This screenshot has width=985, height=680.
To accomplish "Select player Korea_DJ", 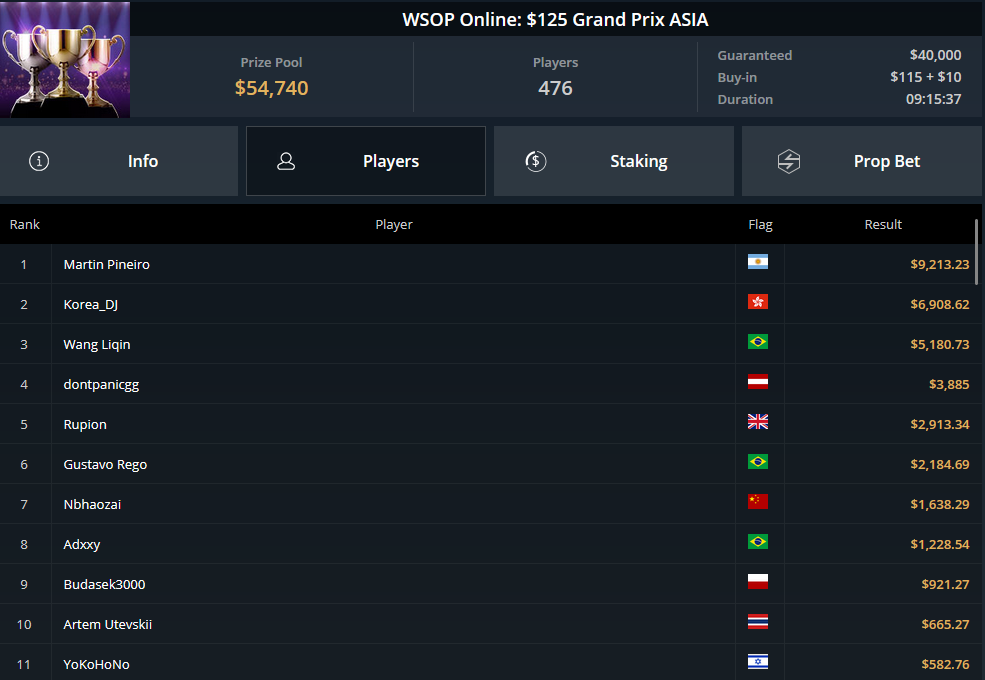I will click(x=90, y=305).
